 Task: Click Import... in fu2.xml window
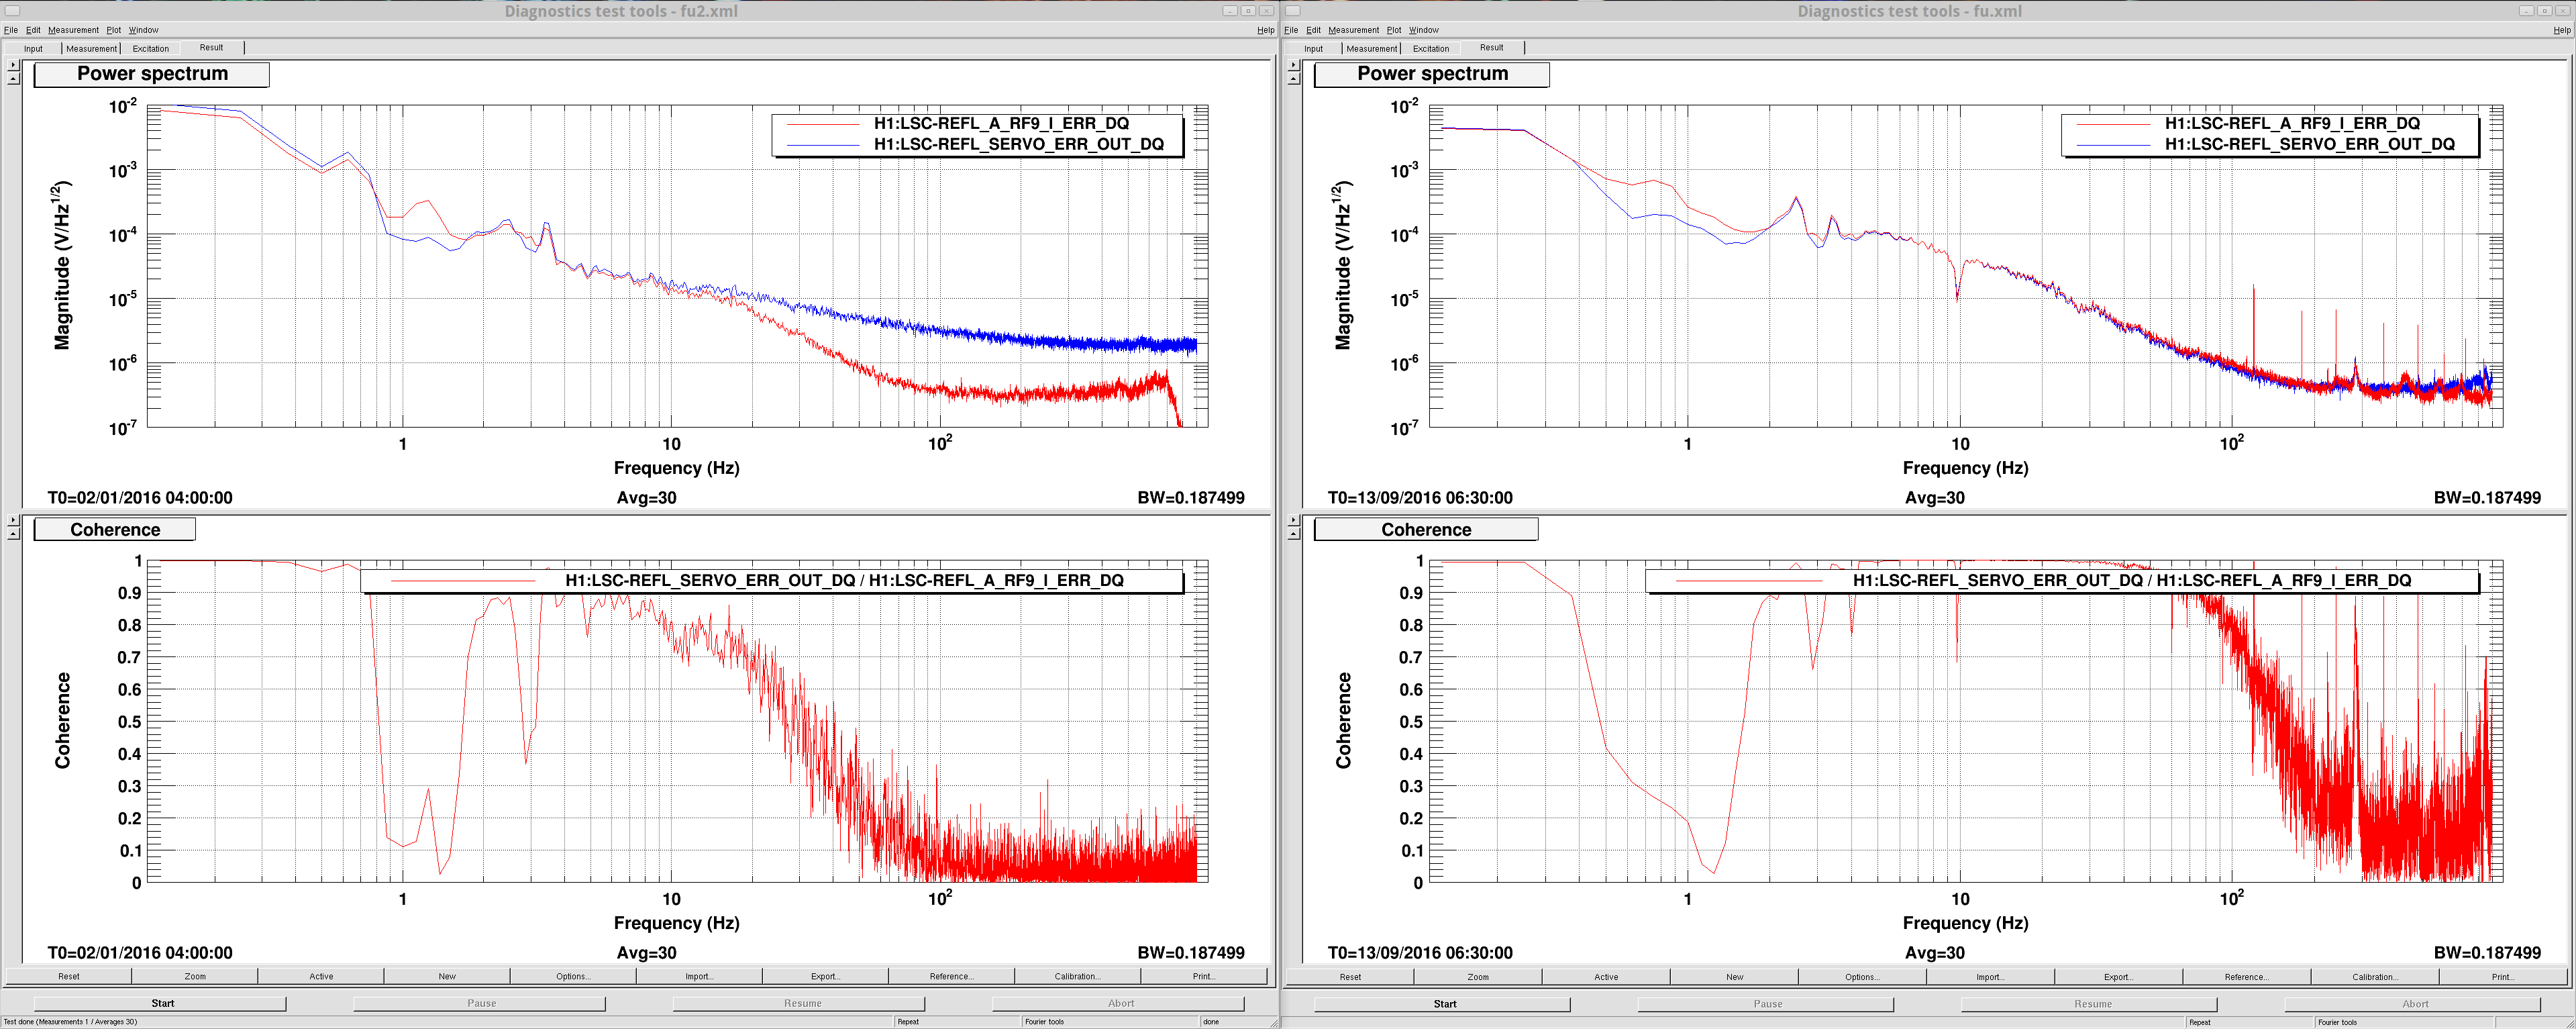699,976
